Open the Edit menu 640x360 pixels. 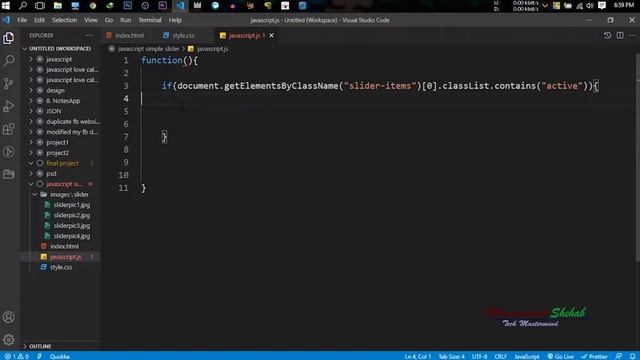(39, 20)
